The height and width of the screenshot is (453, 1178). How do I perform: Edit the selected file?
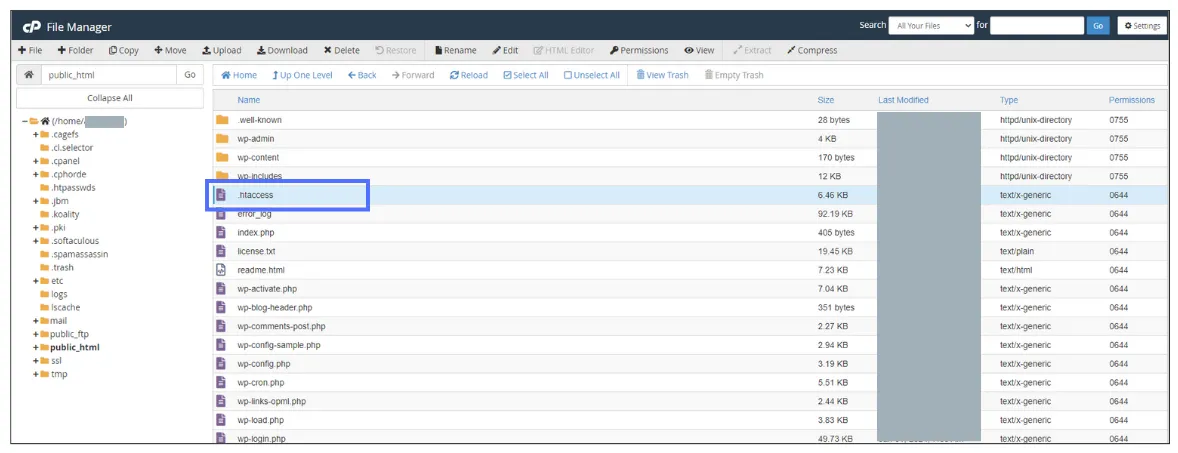(x=506, y=50)
